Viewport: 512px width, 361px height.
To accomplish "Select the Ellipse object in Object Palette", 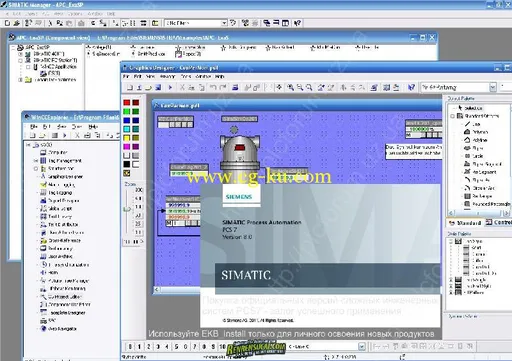I will [473, 148].
